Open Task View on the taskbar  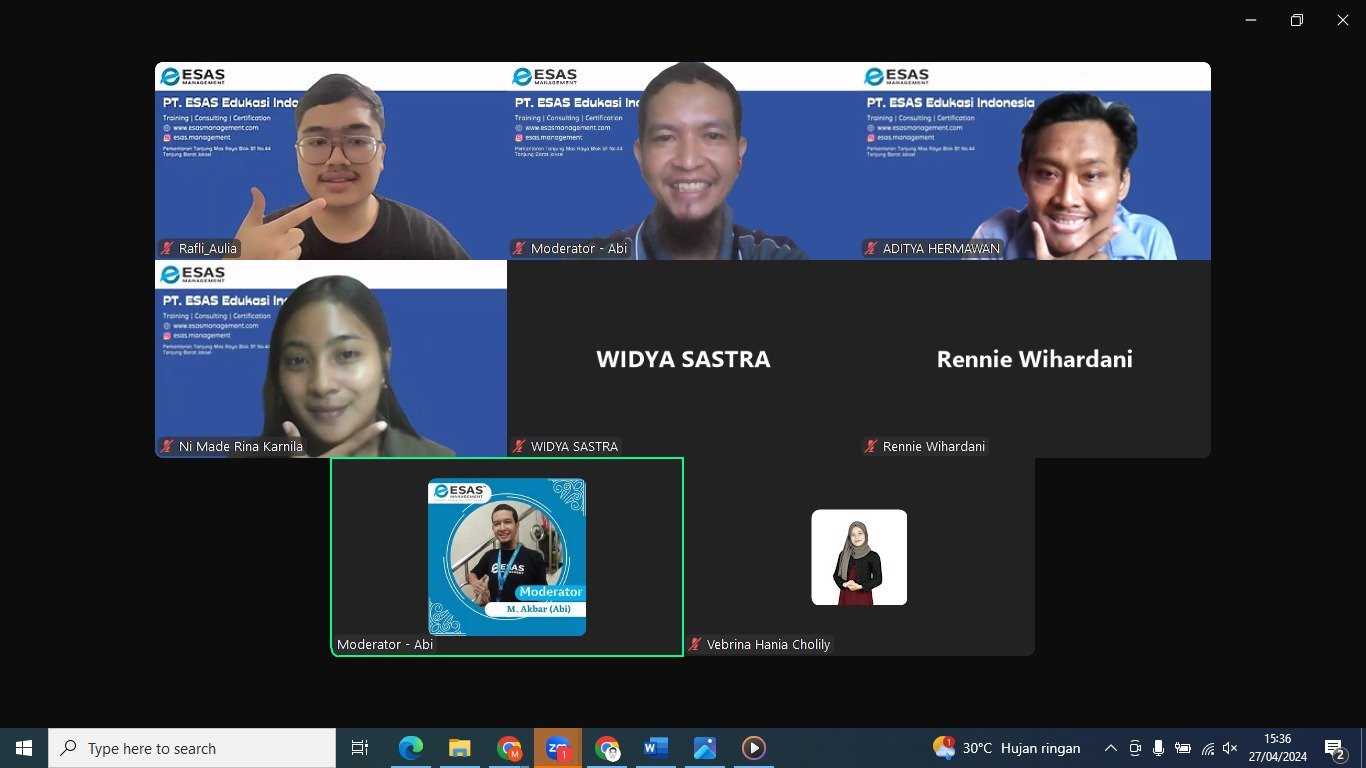pos(360,748)
